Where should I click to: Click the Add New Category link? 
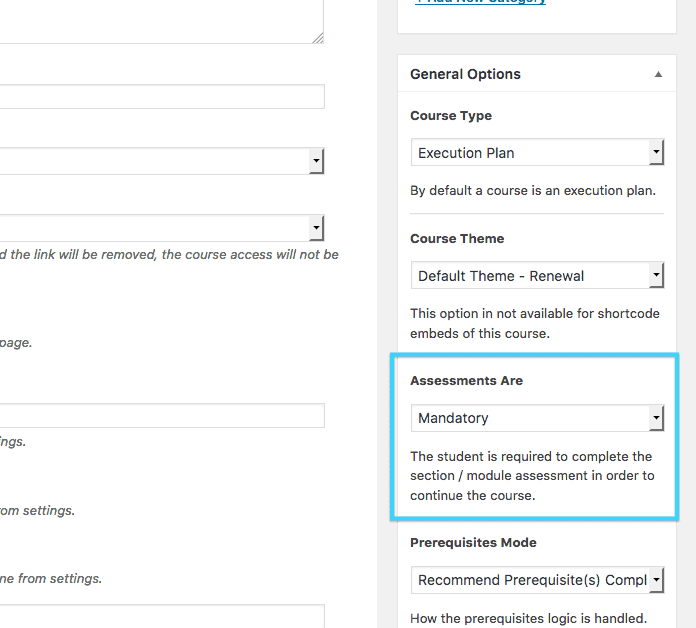click(x=480, y=2)
